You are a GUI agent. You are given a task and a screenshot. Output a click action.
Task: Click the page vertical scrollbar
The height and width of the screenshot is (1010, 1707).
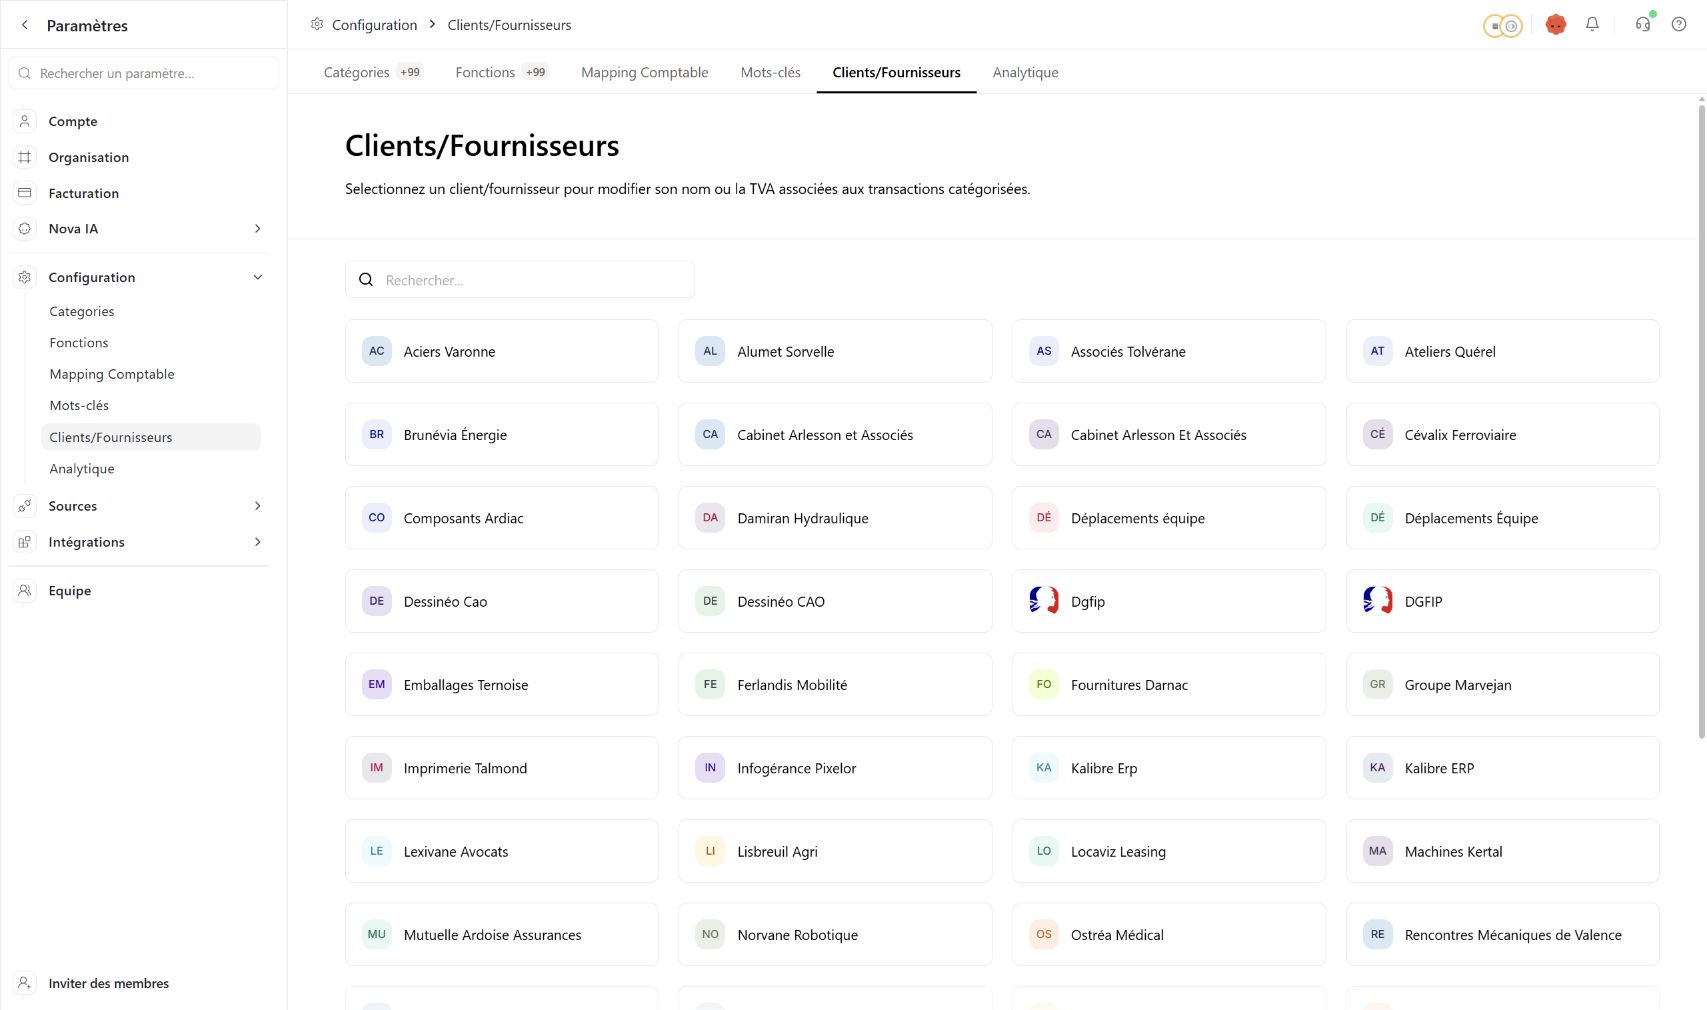(x=1701, y=420)
